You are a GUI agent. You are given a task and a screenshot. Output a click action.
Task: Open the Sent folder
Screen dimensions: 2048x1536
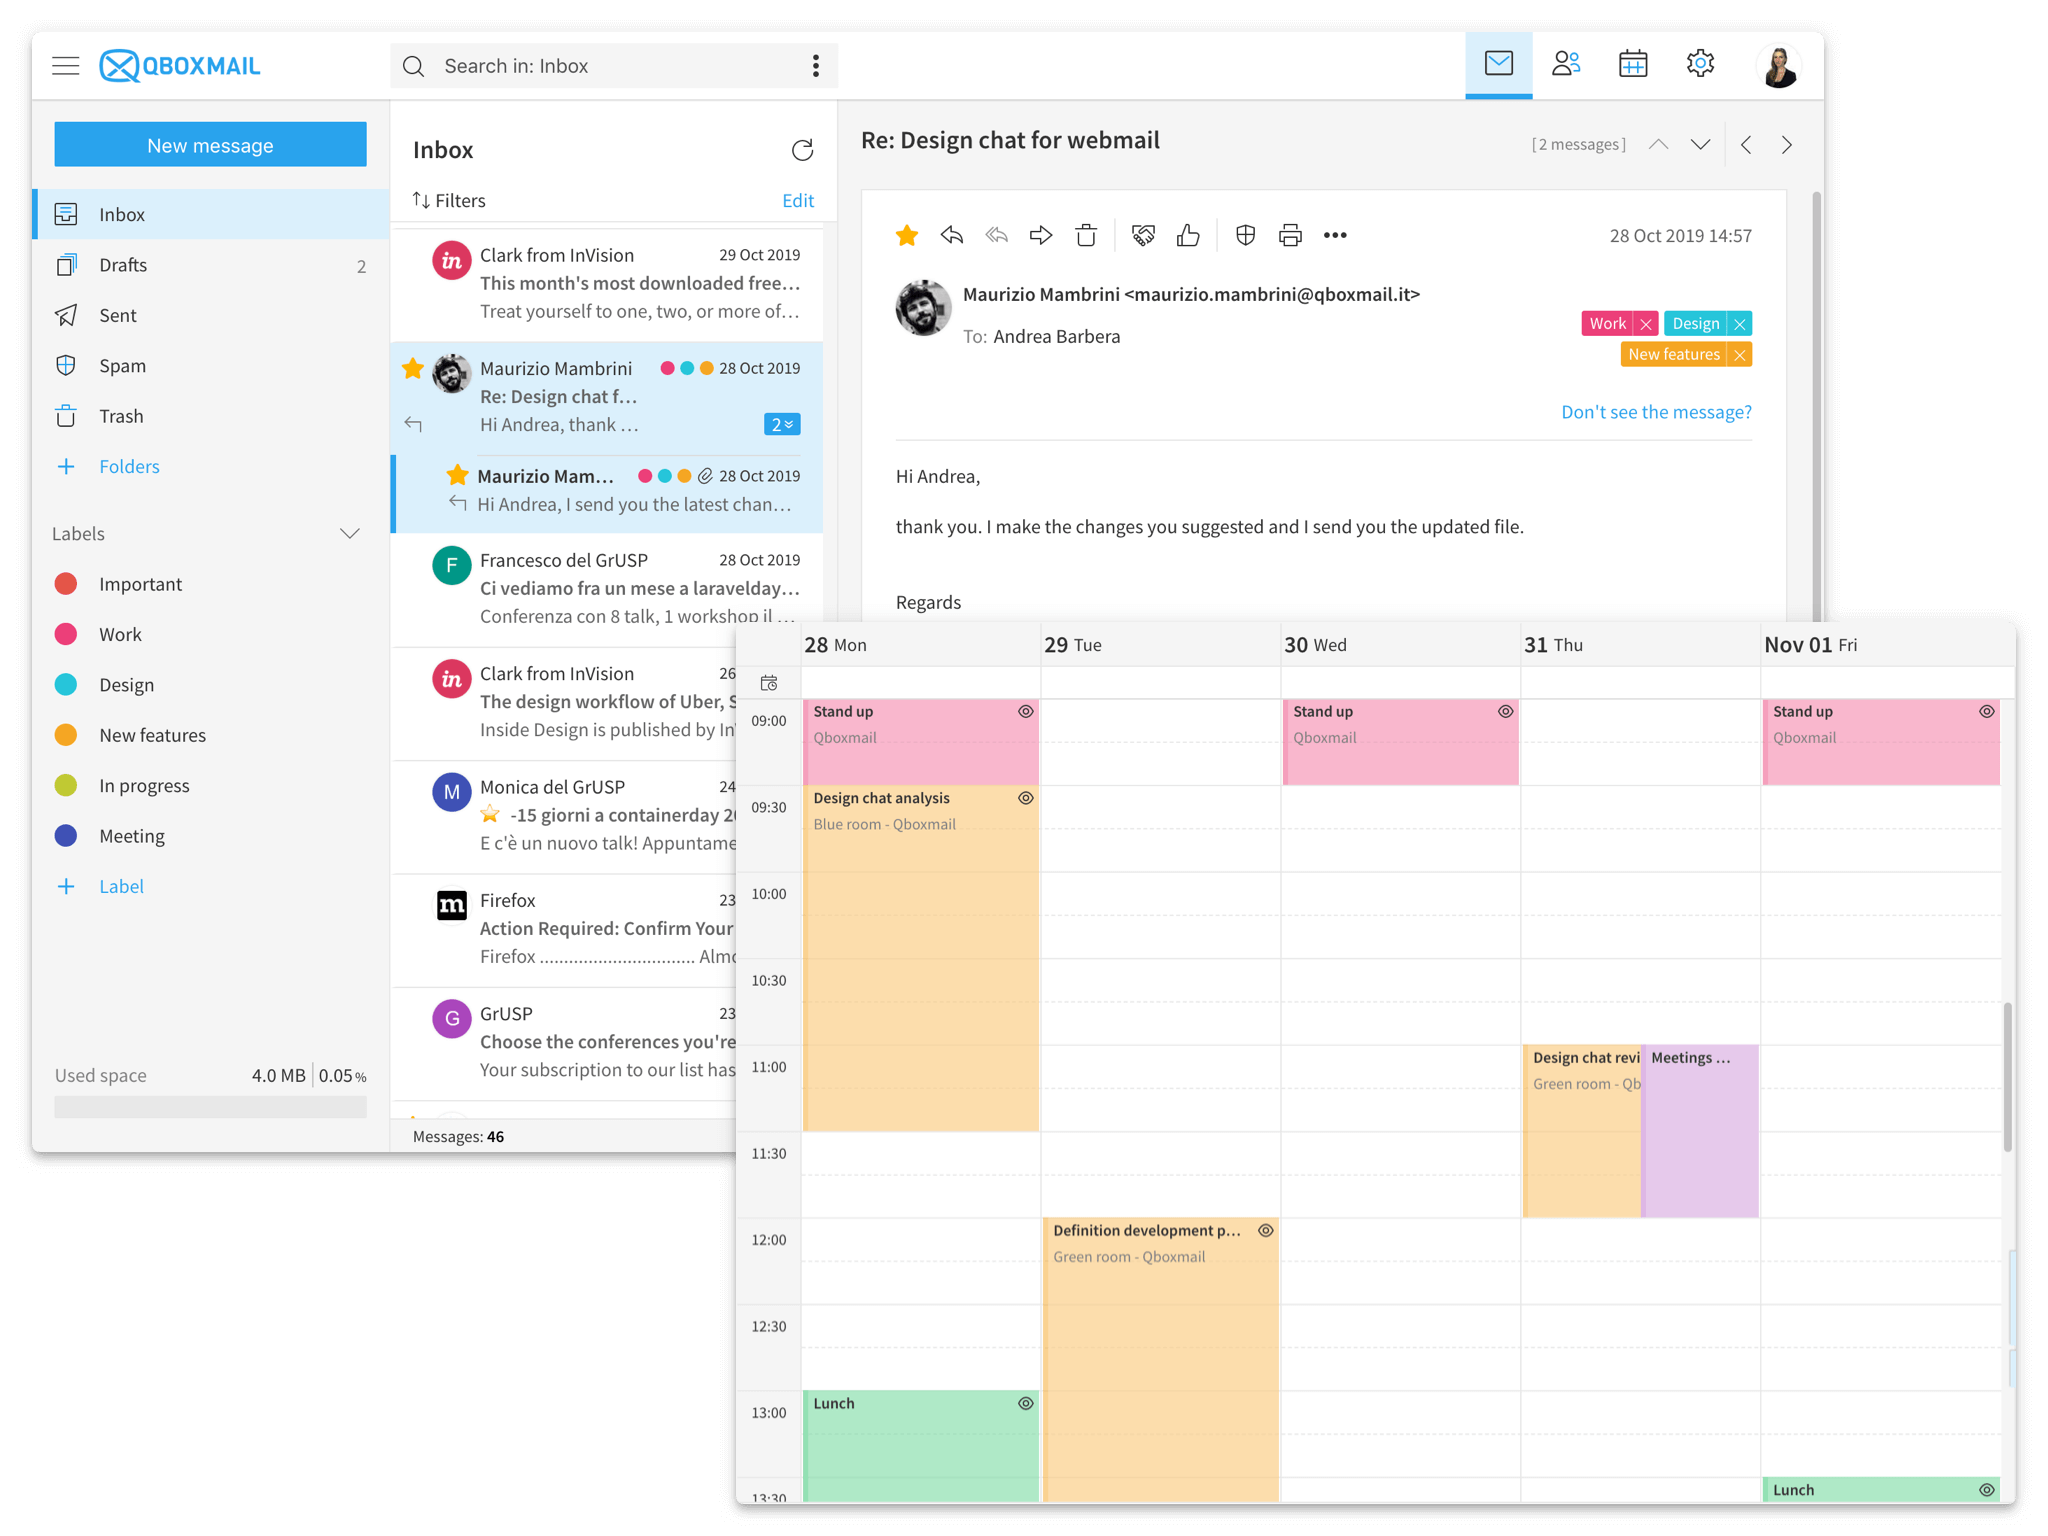click(x=118, y=316)
